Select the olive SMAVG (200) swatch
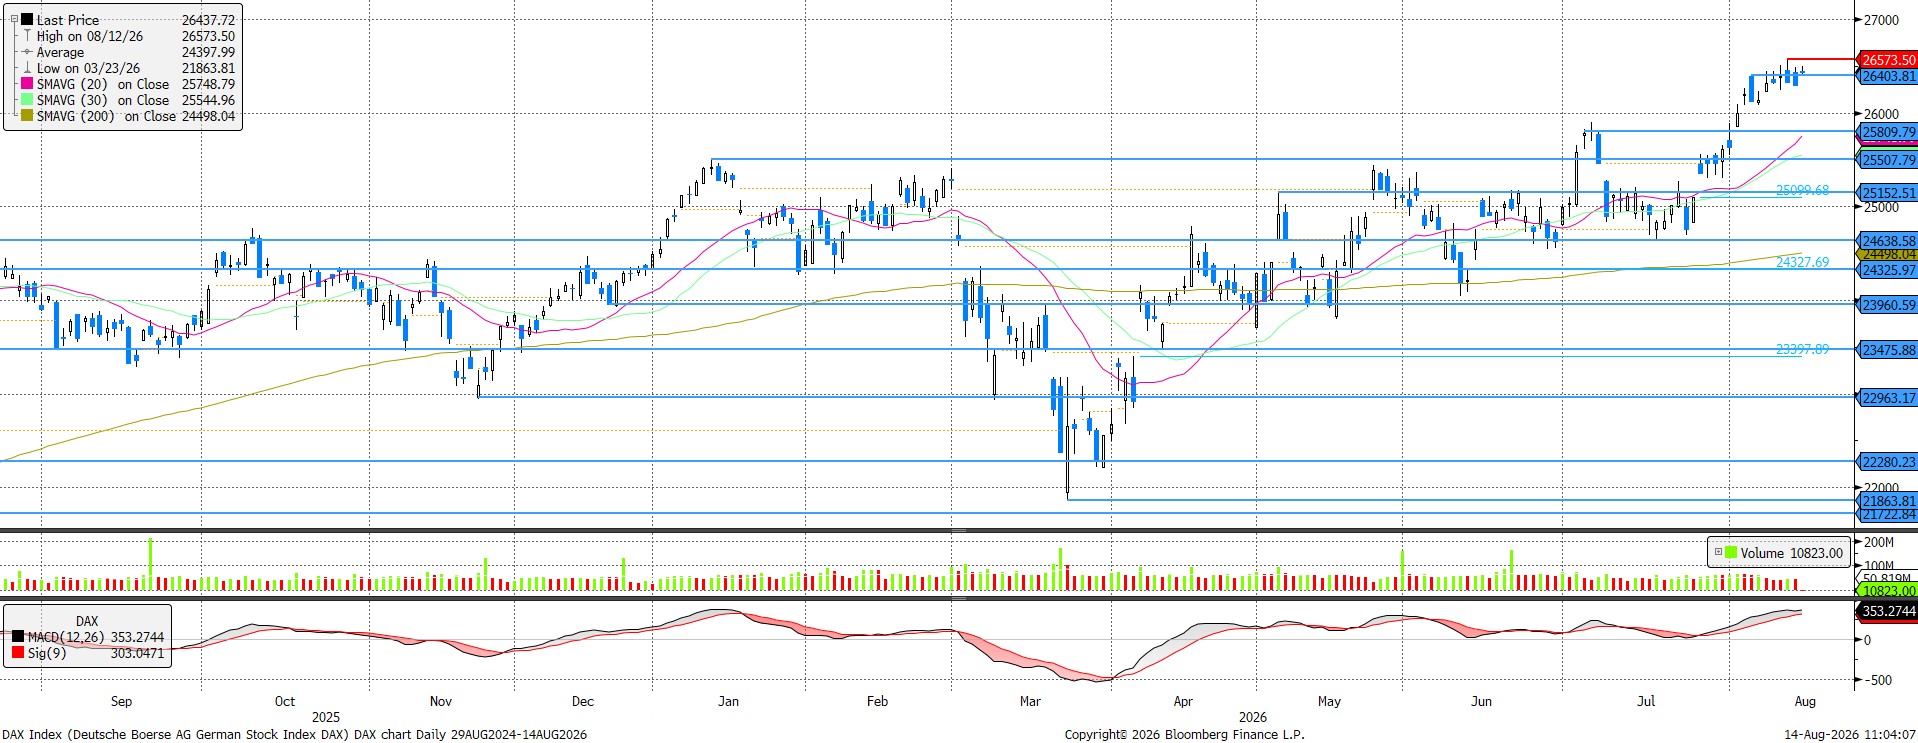Image resolution: width=1918 pixels, height=743 pixels. (28, 116)
